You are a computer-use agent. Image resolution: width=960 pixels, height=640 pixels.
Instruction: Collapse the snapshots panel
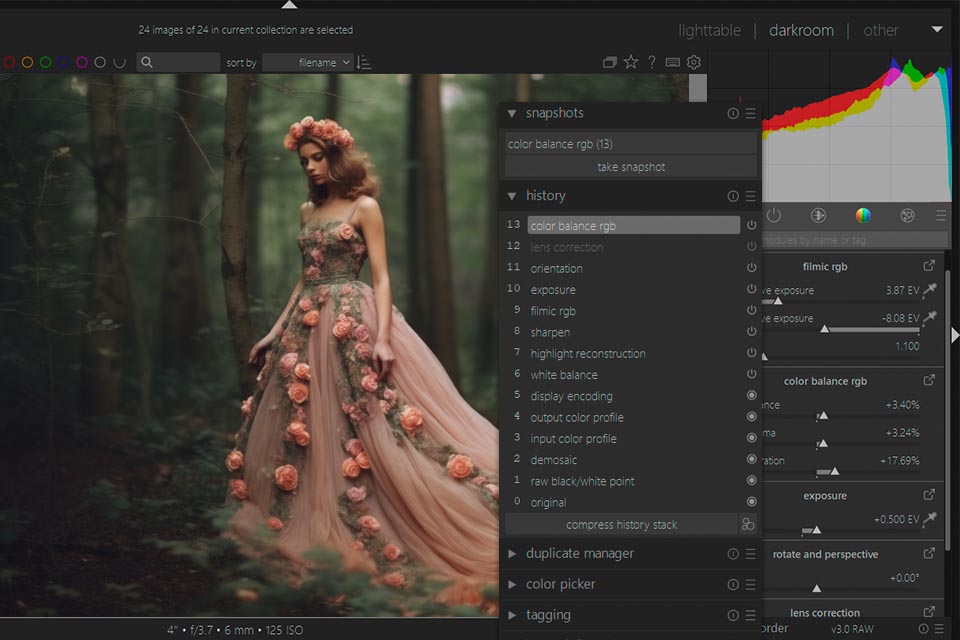tap(512, 113)
